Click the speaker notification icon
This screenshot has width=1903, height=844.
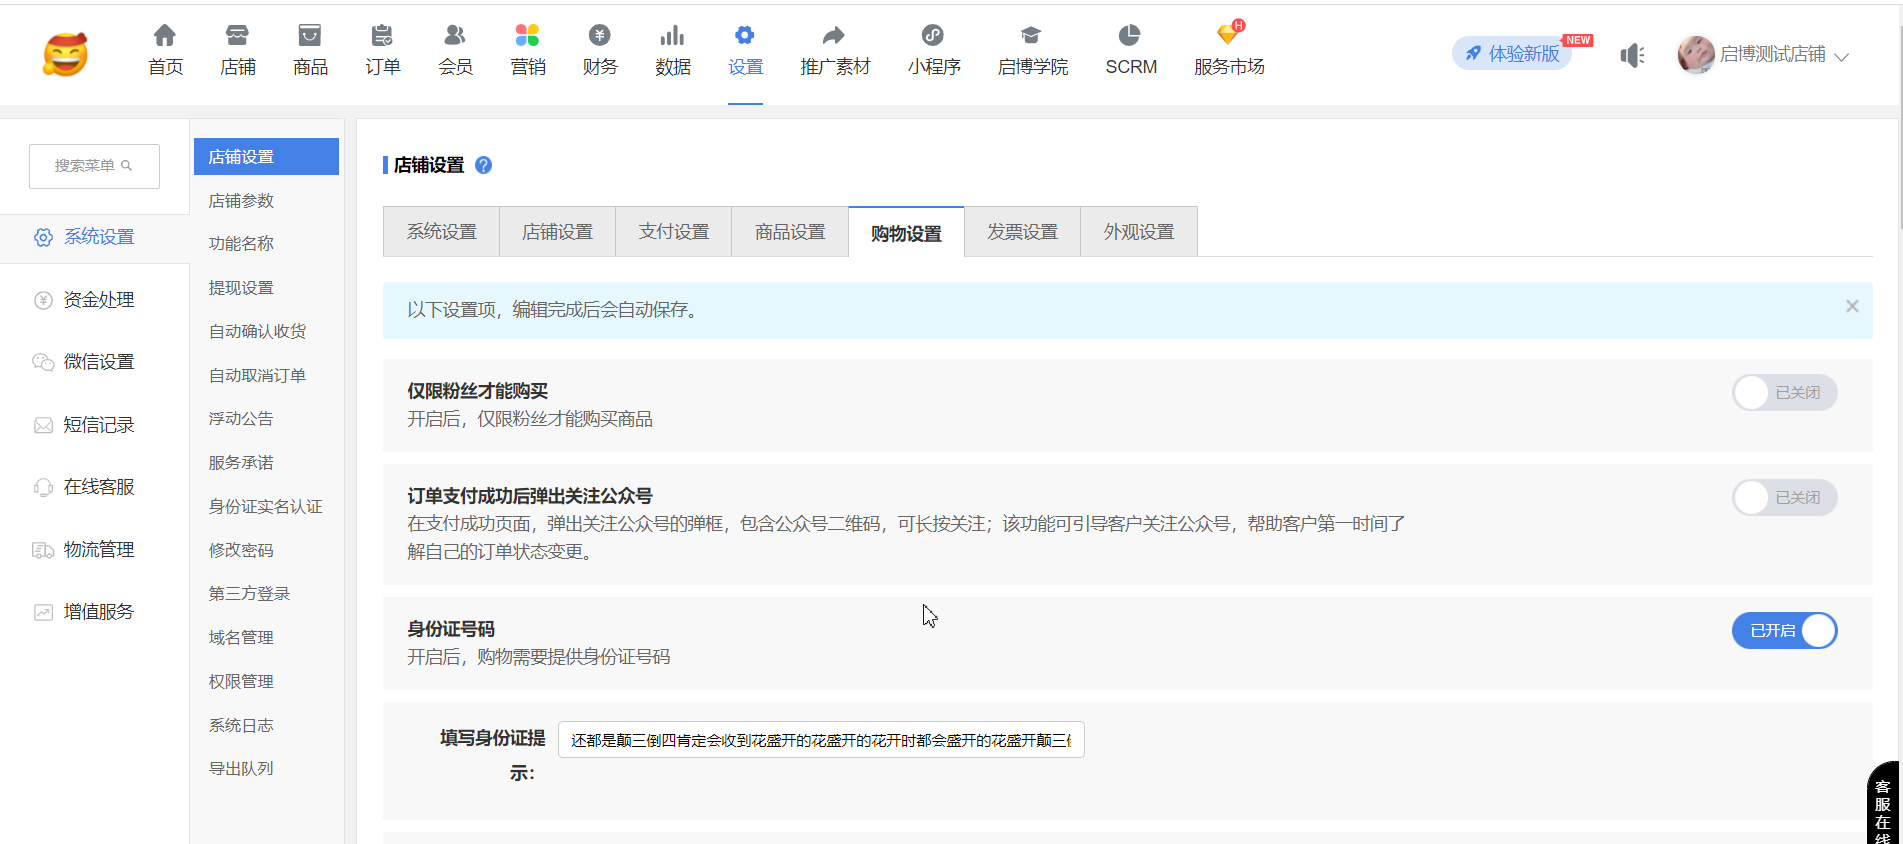tap(1632, 55)
